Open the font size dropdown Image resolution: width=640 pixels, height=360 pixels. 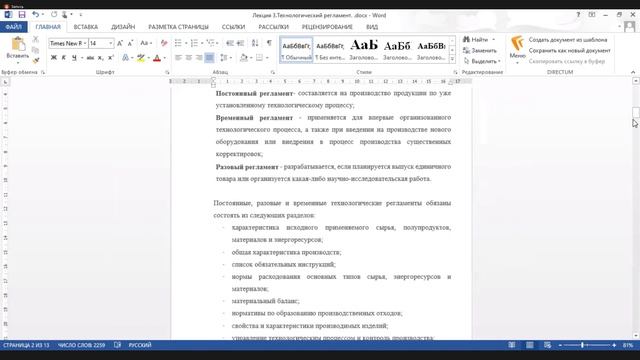point(111,43)
